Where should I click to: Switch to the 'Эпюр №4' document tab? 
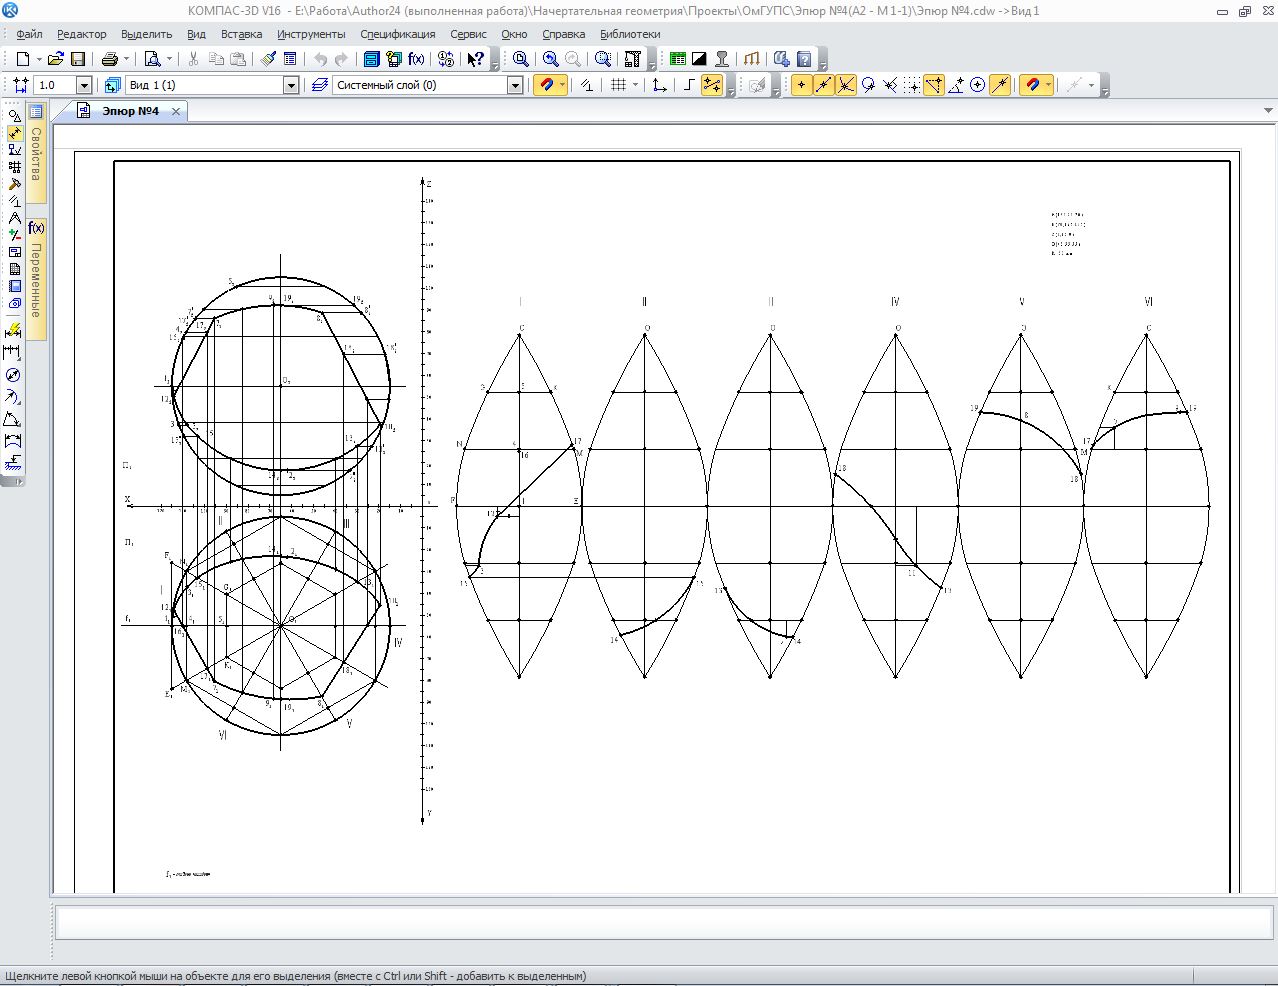click(x=130, y=111)
